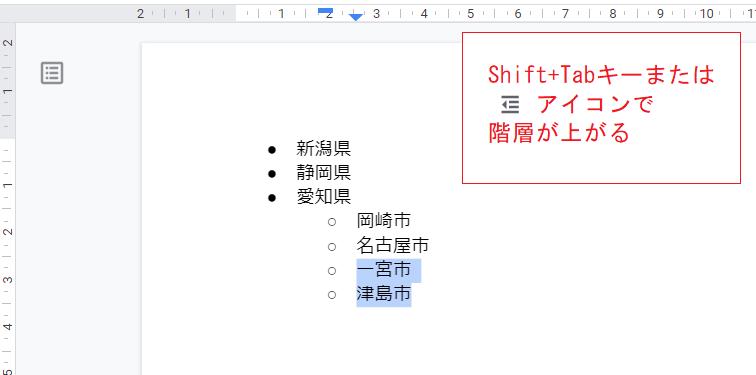Select the first-line indent marker on ruler
Image resolution: width=756 pixels, height=375 pixels.
[326, 10]
